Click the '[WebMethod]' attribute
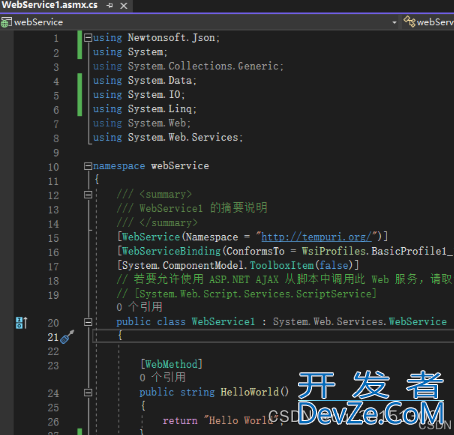This screenshot has height=435, width=454. (171, 364)
